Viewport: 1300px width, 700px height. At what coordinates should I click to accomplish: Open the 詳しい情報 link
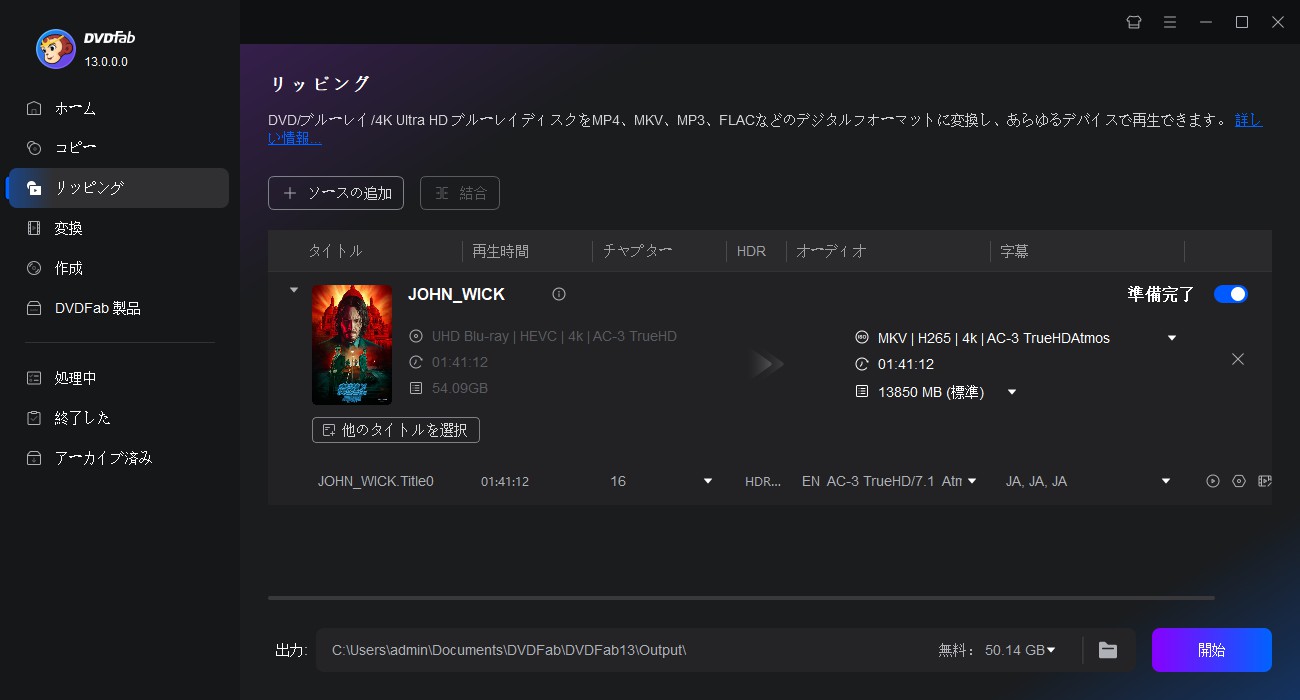tap(1248, 120)
